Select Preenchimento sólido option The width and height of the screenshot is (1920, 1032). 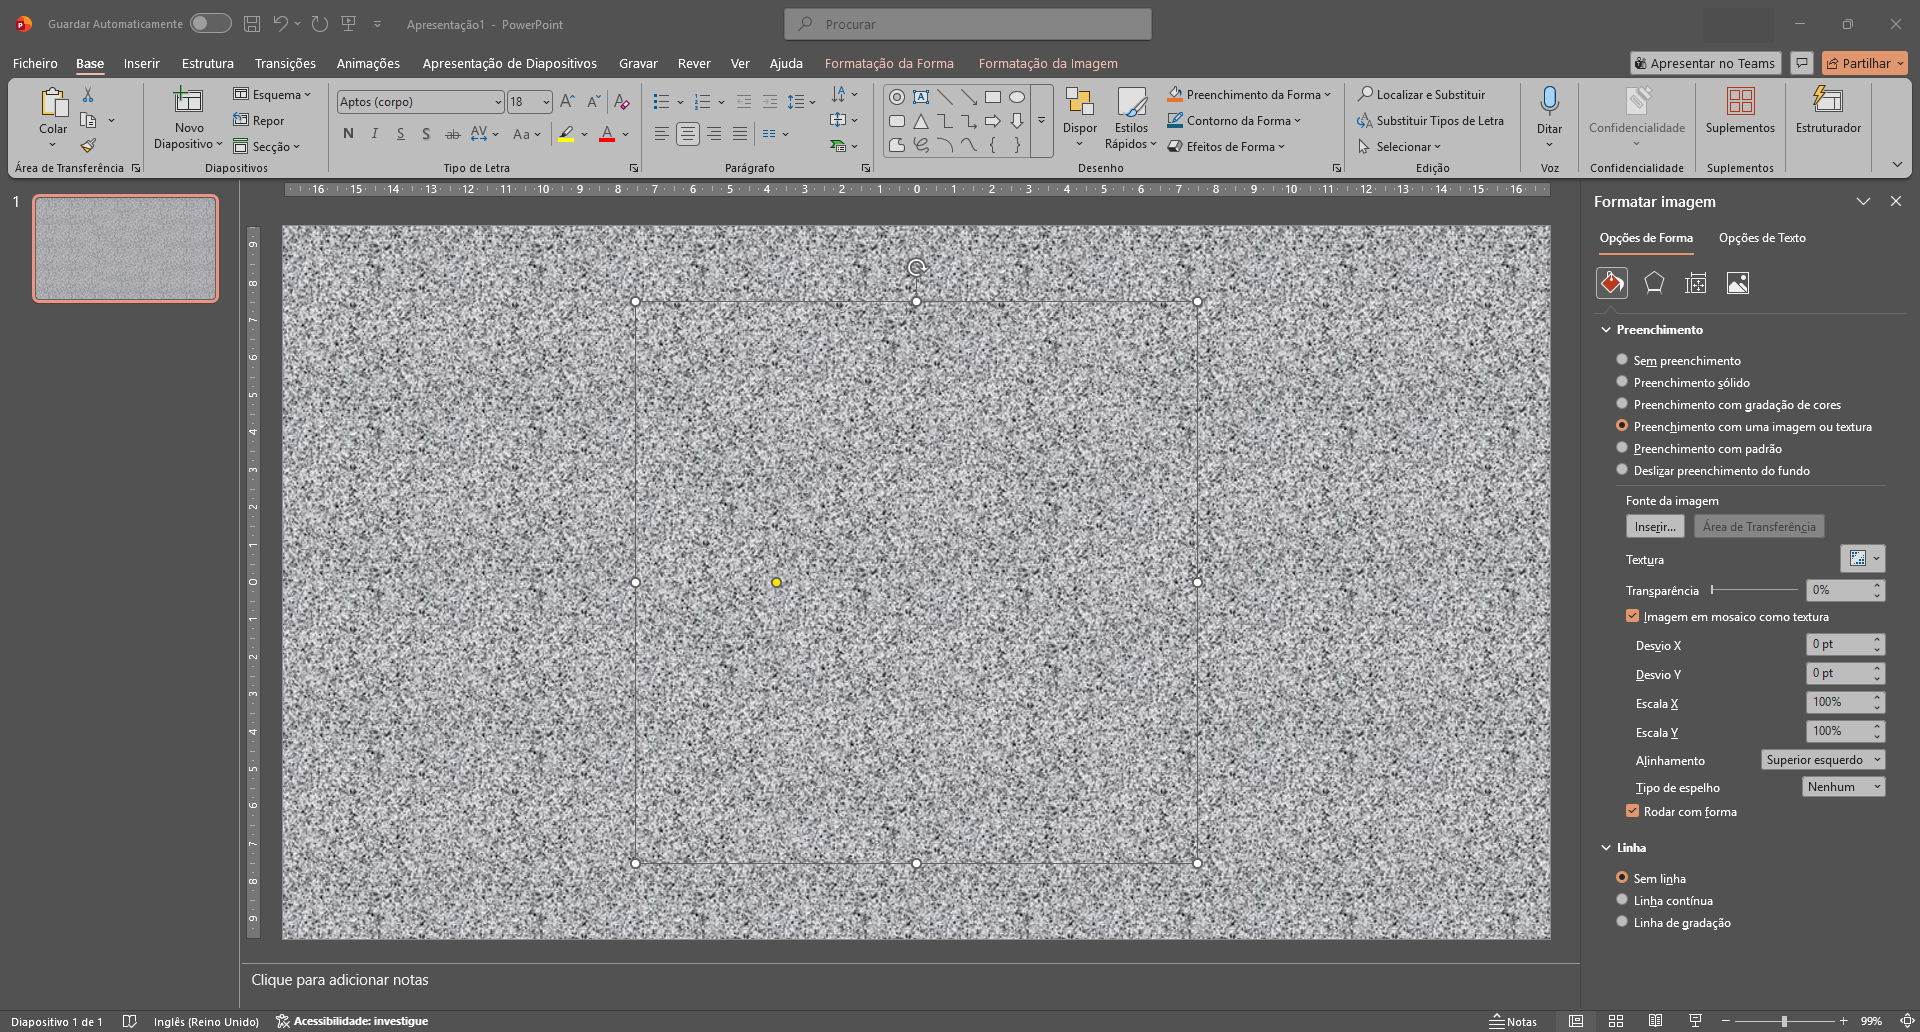[x=1622, y=382]
